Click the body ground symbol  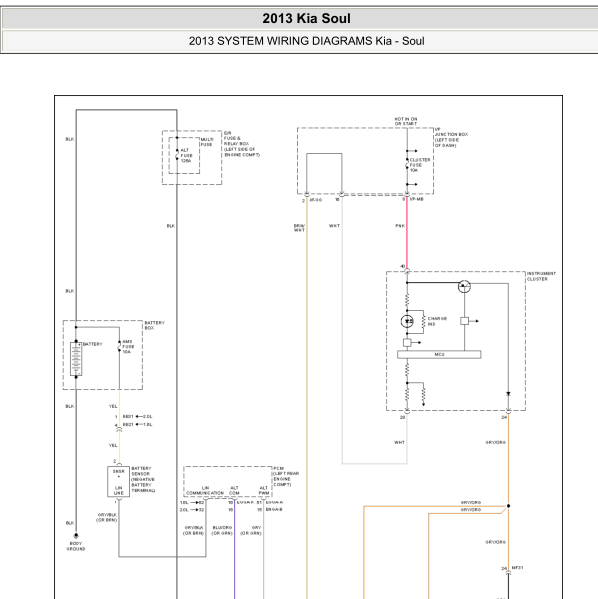point(76,536)
